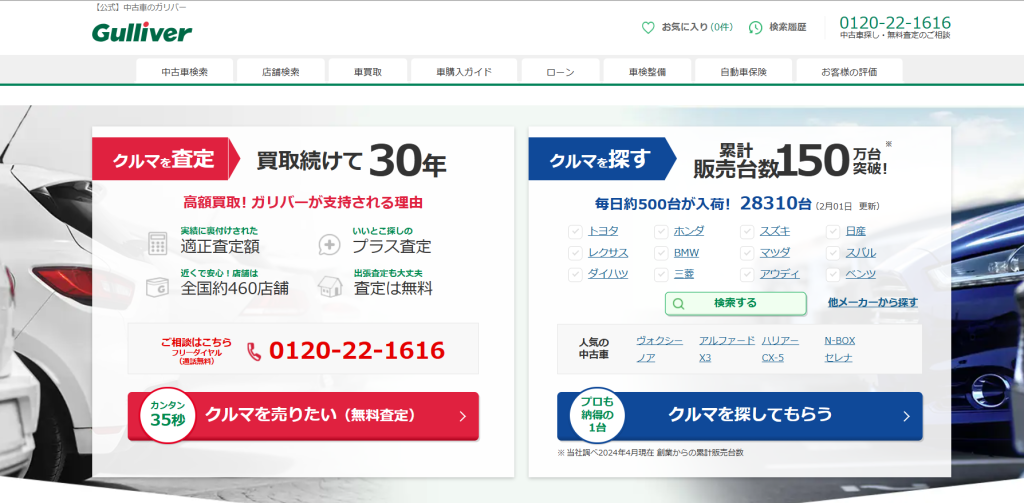1024x503 pixels.
Task: Check the スズキ checkbox
Action: [x=747, y=232]
